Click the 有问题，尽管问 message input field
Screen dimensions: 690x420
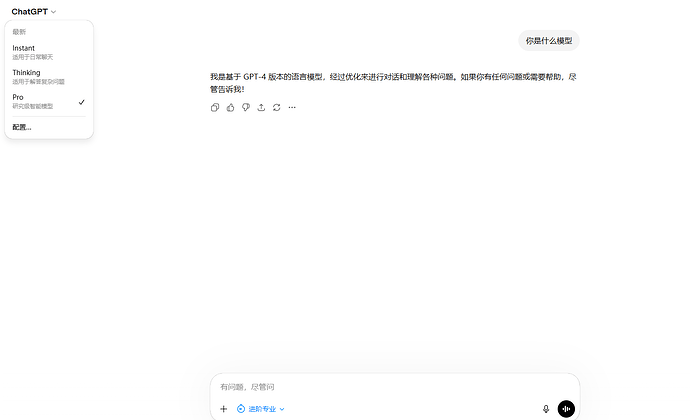pyautogui.click(x=395, y=387)
